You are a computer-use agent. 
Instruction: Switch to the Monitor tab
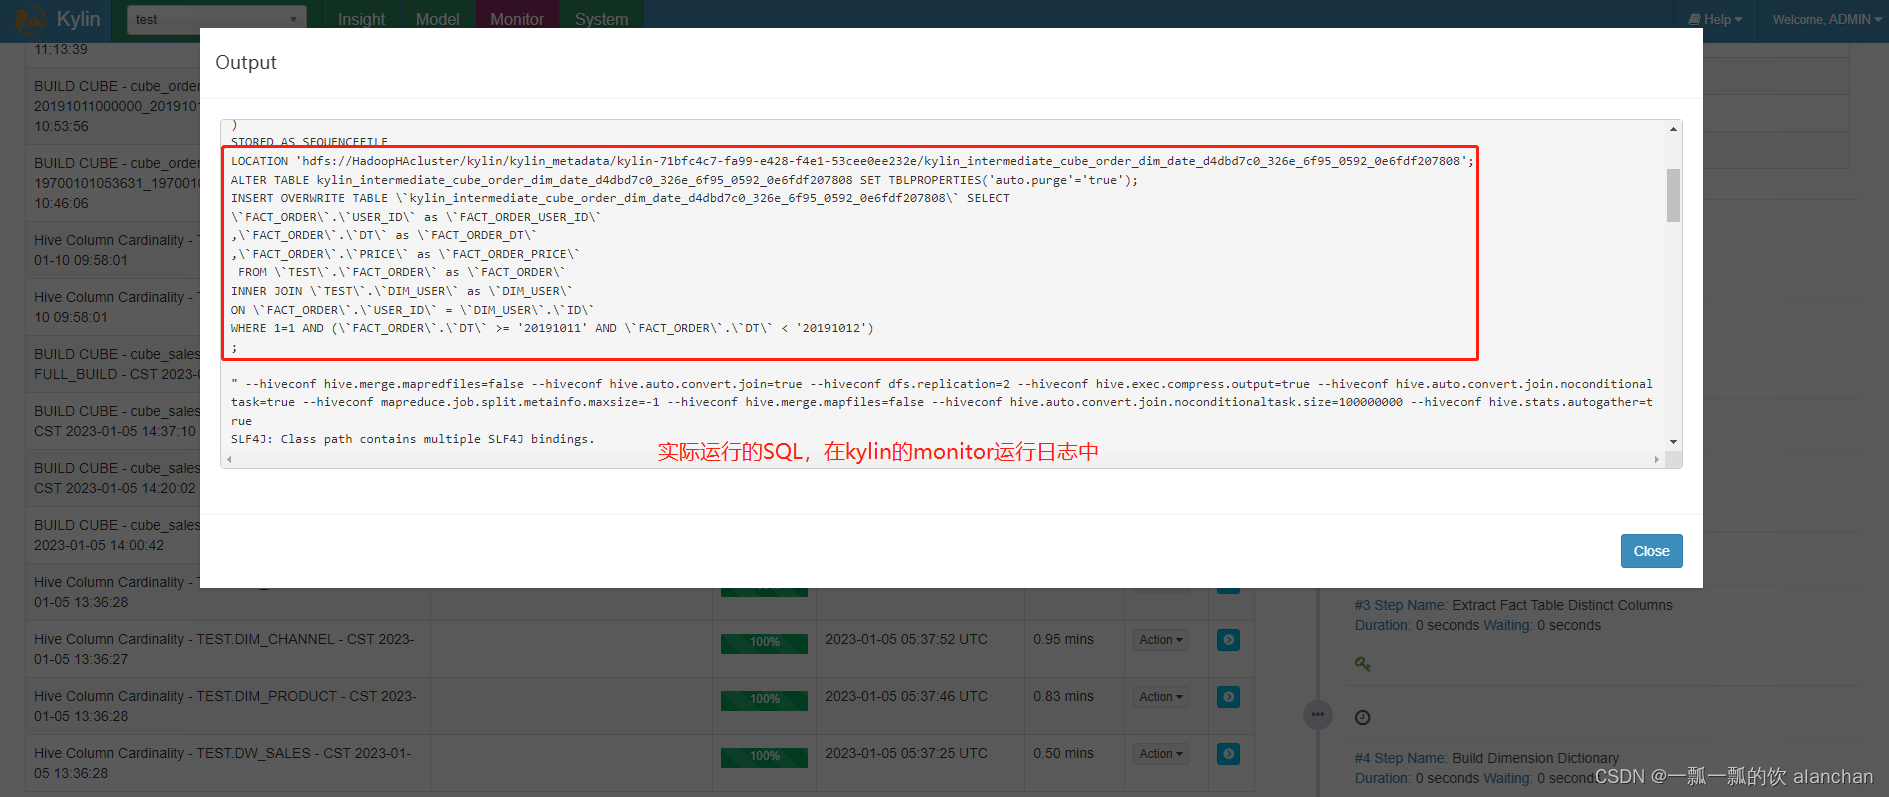517,19
